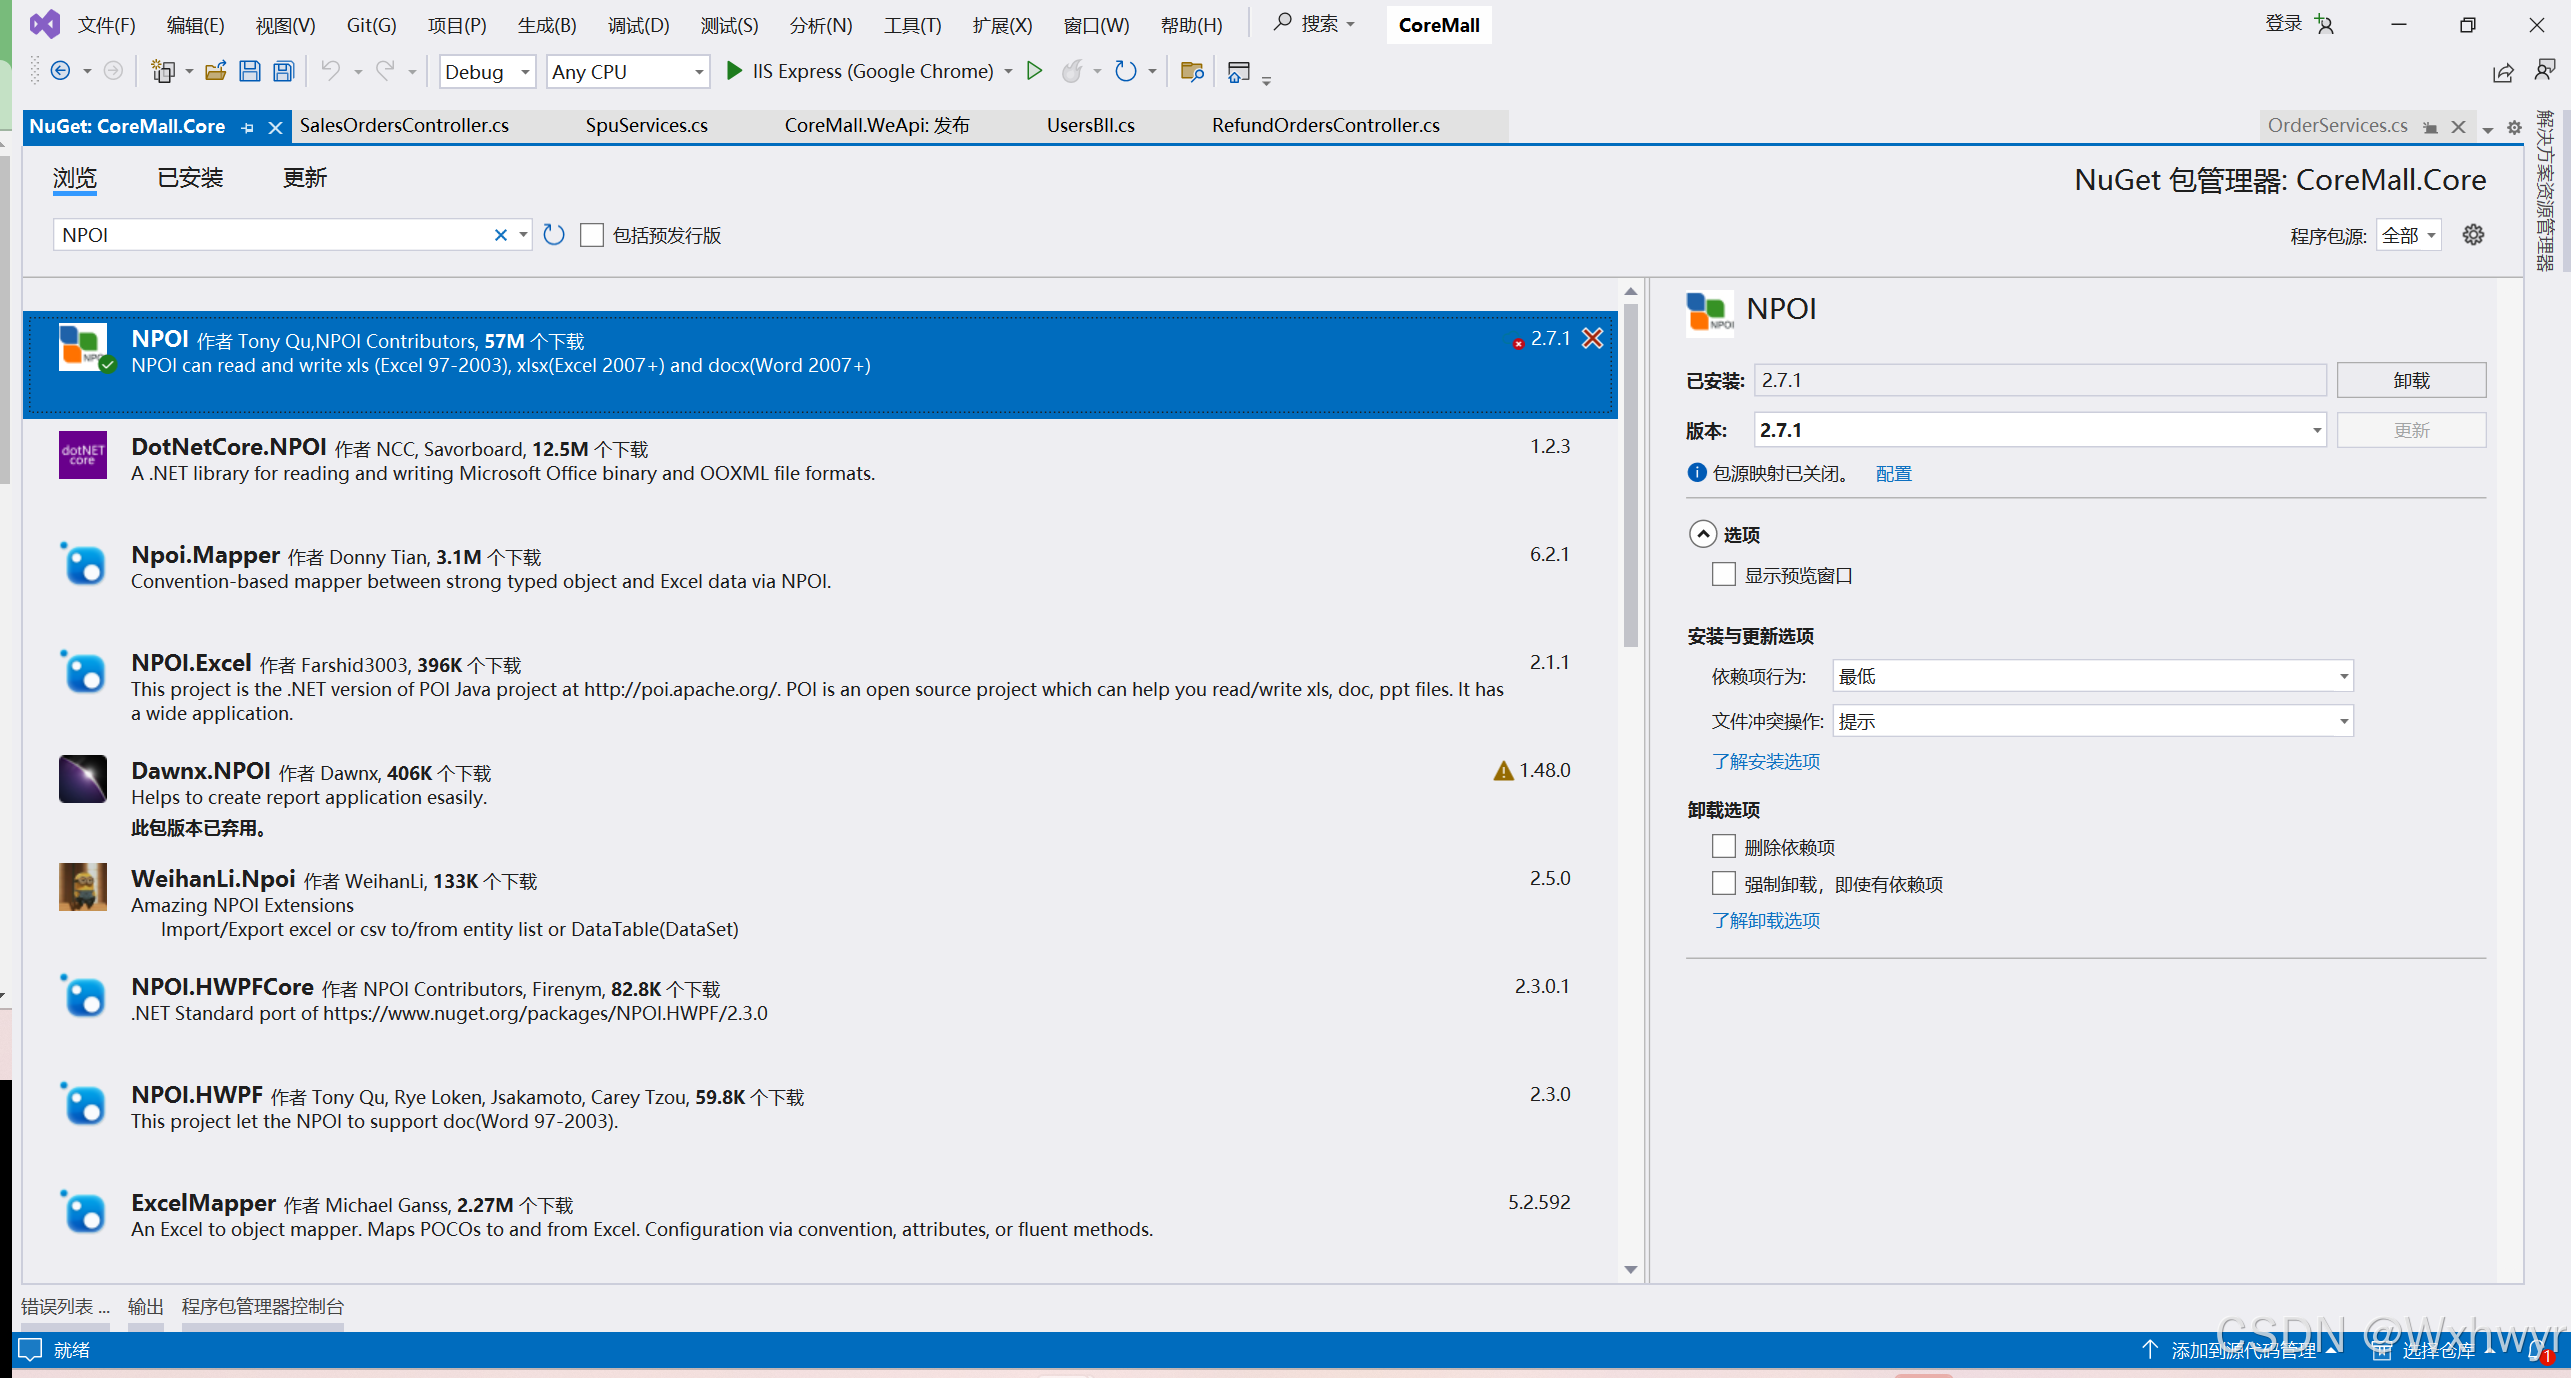Collapse the options section chevron
Screen dimensions: 2571x1378
pyautogui.click(x=1703, y=534)
